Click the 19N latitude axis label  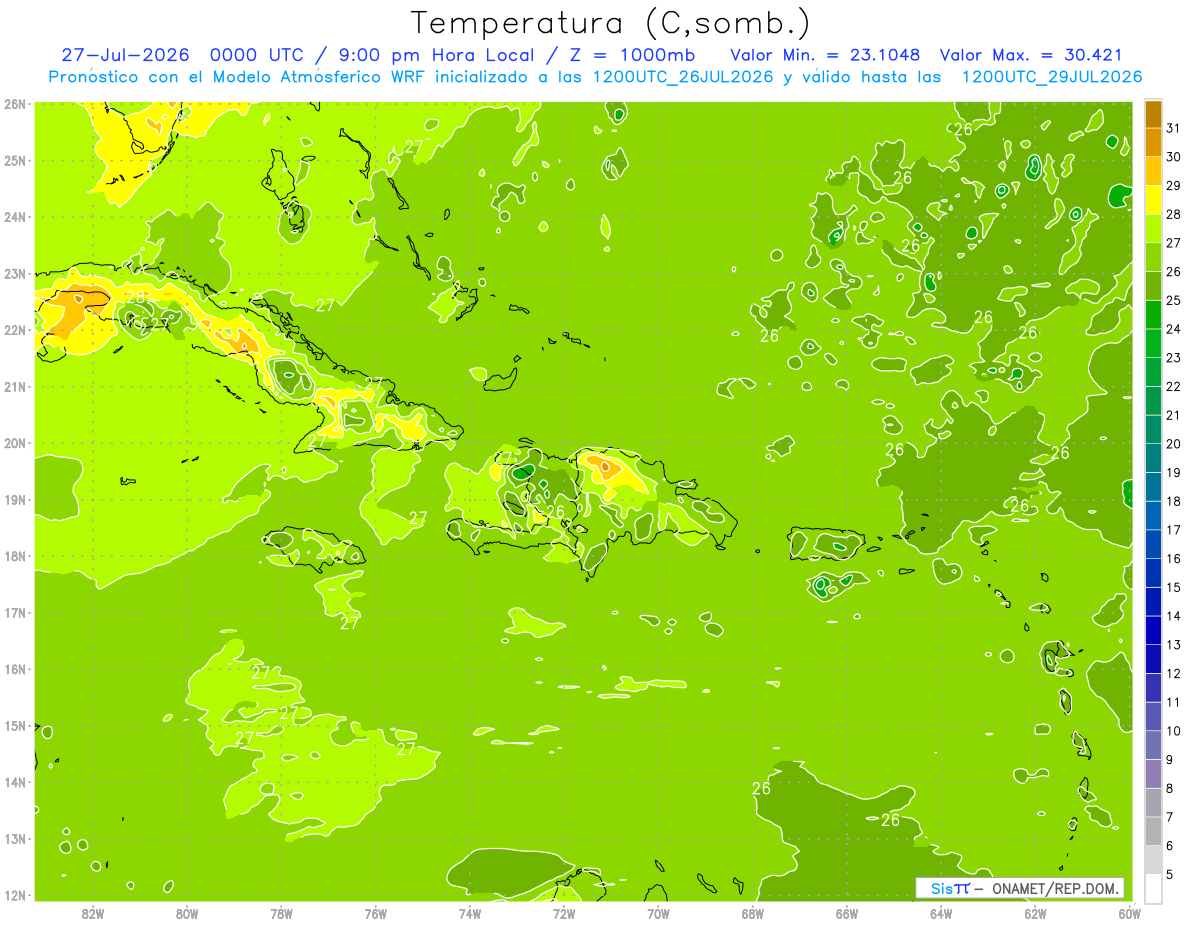click(x=15, y=499)
